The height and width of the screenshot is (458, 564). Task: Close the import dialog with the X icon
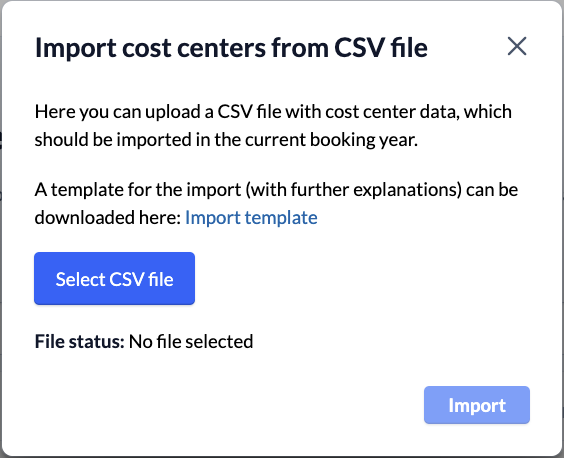point(517,46)
